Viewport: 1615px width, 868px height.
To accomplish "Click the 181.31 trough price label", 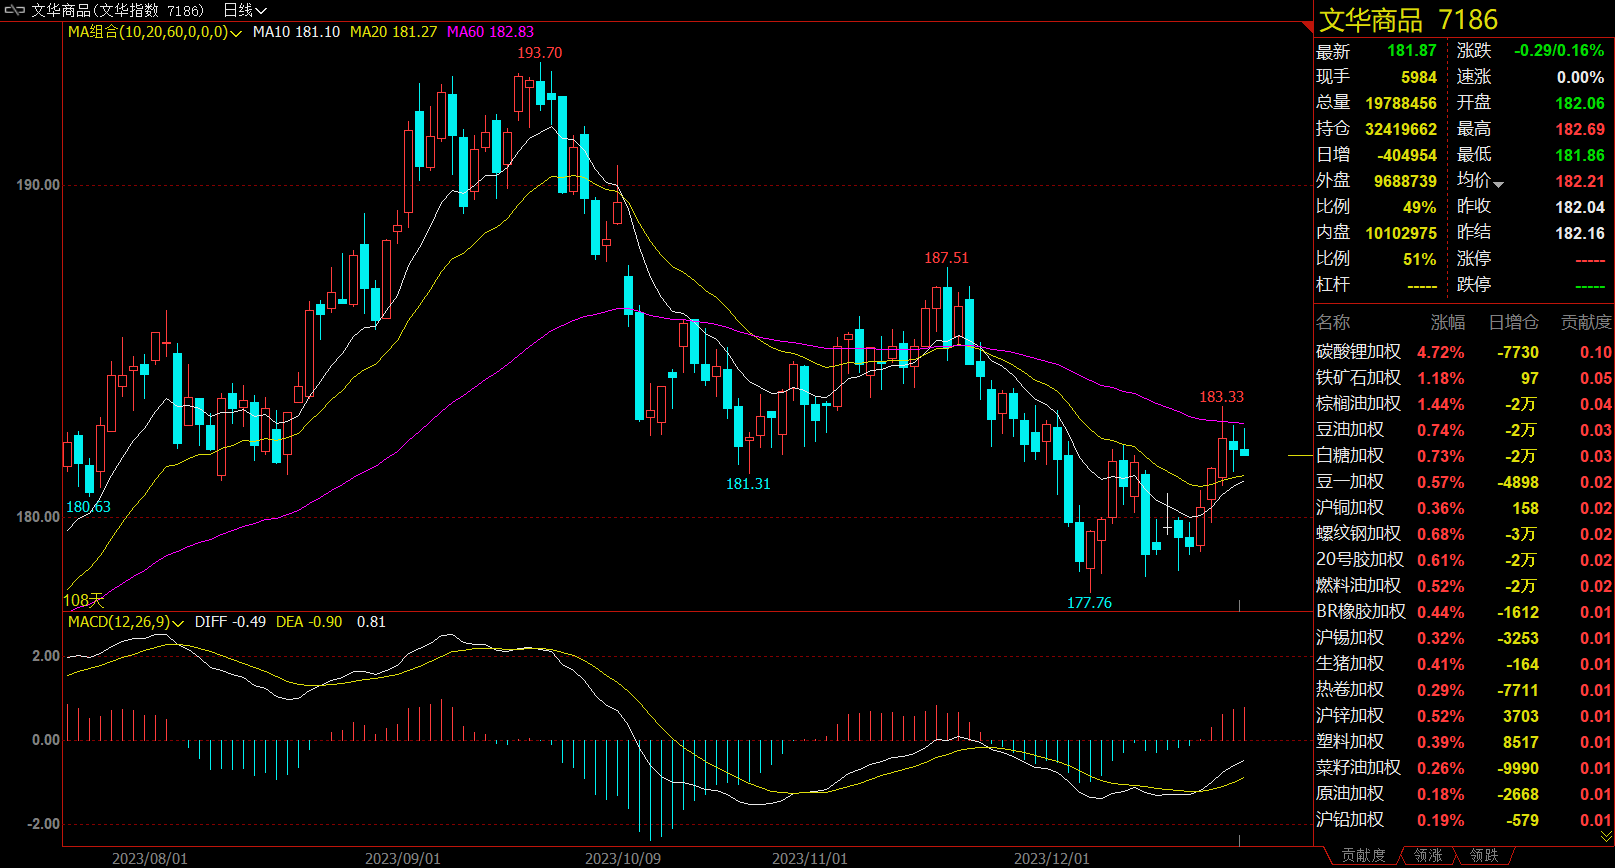I will 748,484.
